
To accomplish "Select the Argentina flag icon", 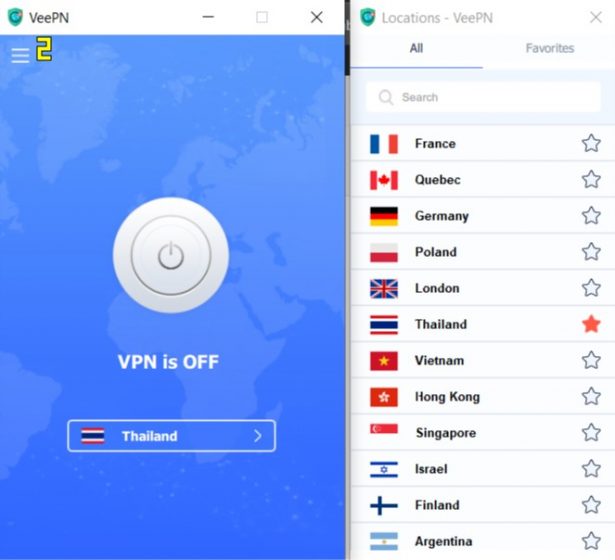I will coord(384,541).
